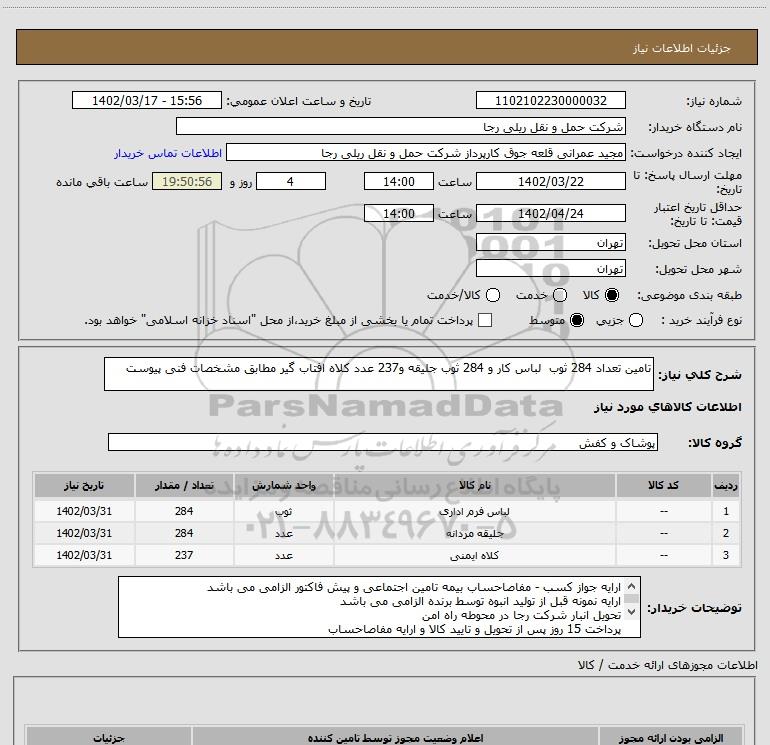Click the delivery city field تهران
The height and width of the screenshot is (745, 770).
[550, 269]
